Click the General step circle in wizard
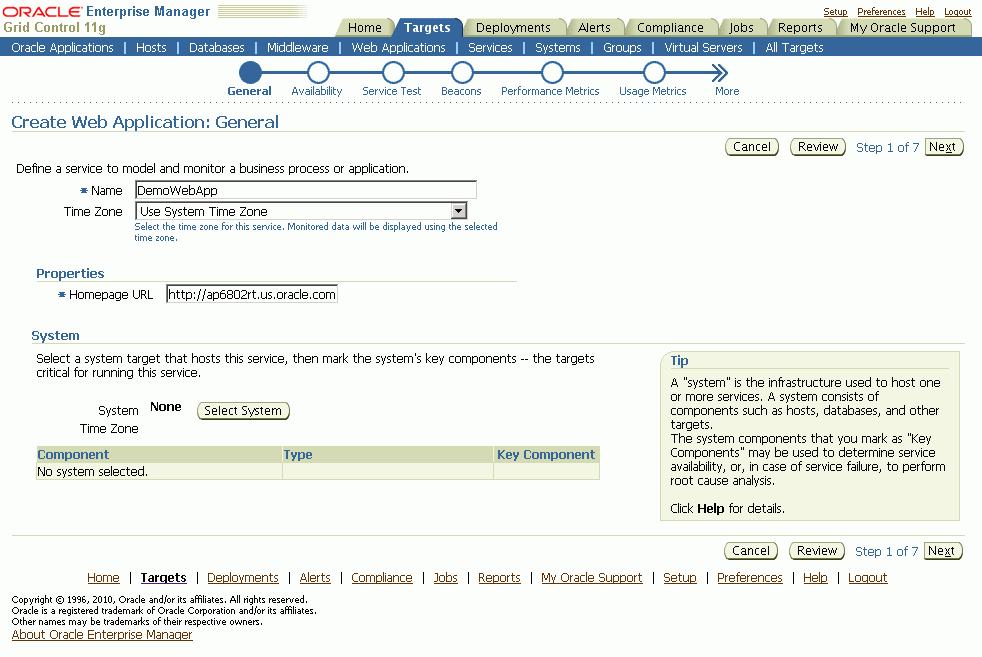Image resolution: width=982 pixels, height=657 pixels. tap(250, 73)
